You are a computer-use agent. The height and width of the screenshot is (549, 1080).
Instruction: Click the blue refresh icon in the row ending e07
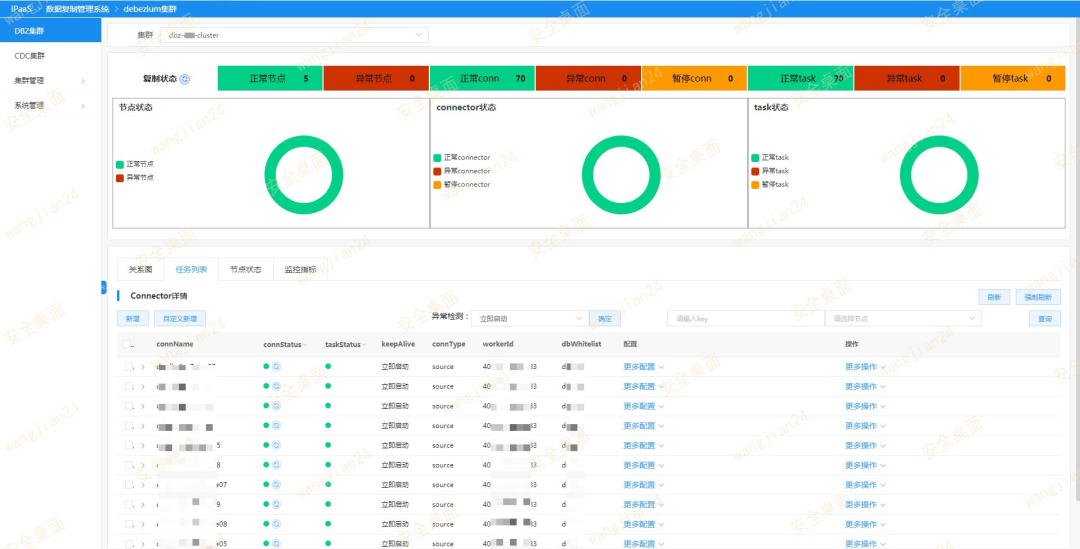pyautogui.click(x=276, y=485)
